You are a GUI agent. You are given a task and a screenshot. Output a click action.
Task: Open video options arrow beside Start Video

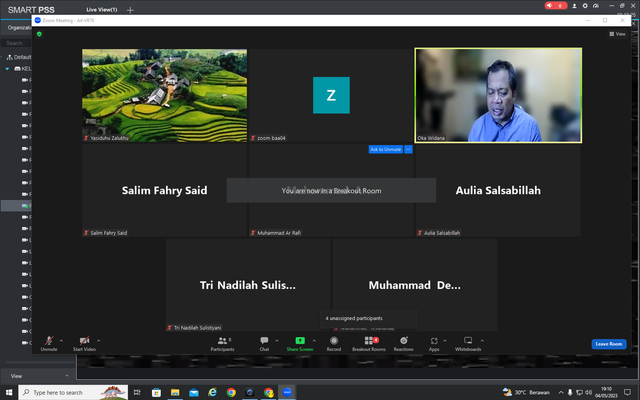click(98, 340)
